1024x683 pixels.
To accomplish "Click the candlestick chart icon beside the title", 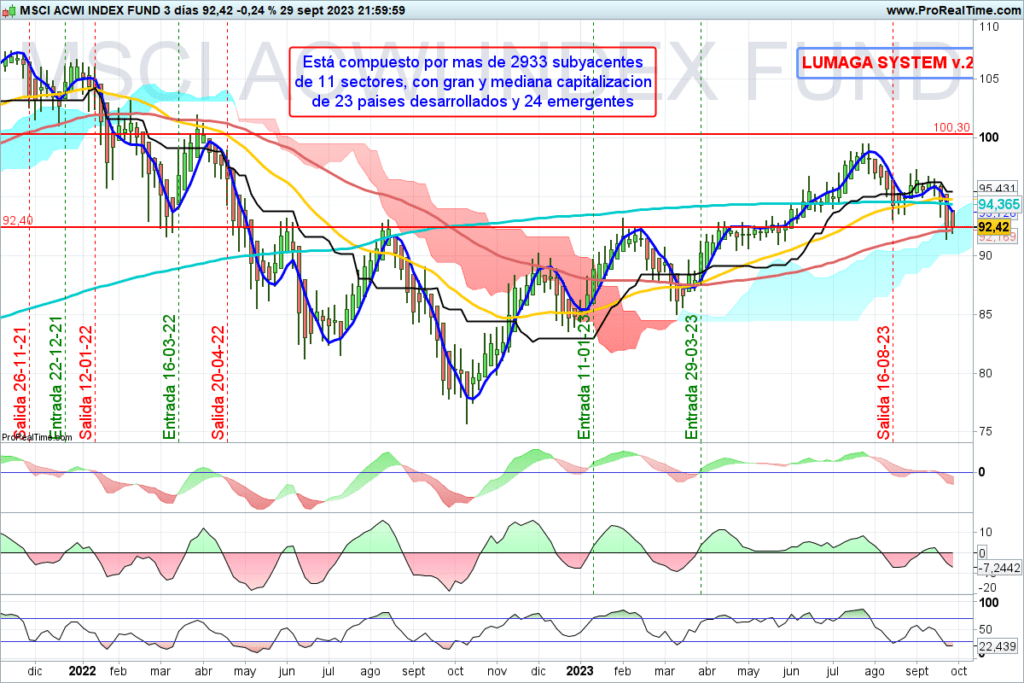I will [x=8, y=11].
